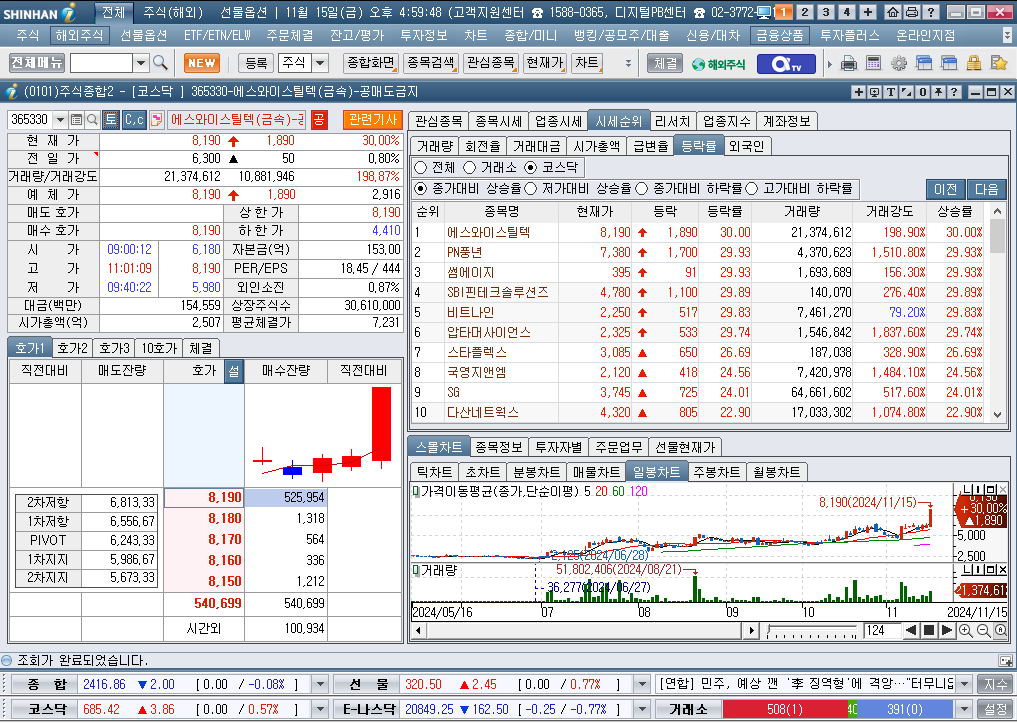This screenshot has height=723, width=1017.
Task: Open the 코스닥 index ticker dropdown arrow
Action: 320,709
